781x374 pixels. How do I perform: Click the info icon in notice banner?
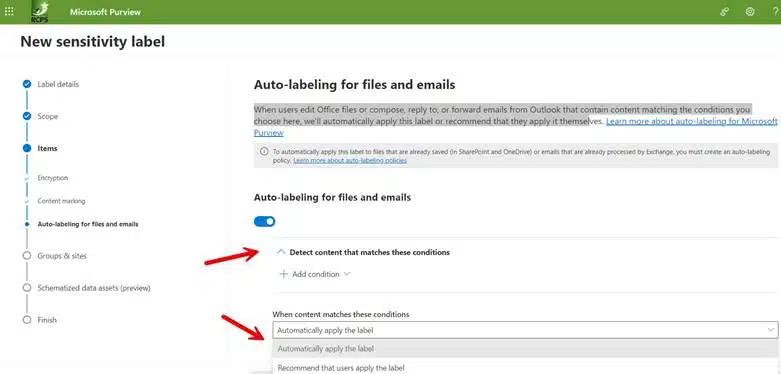click(x=264, y=151)
